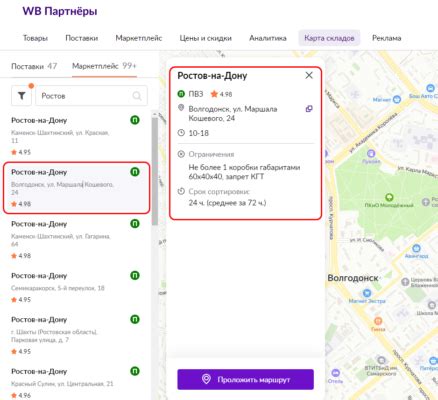Screen dimensions: 438x400
Task: Switch to the Маркетплейс 99+ tab
Action: pyautogui.click(x=104, y=66)
